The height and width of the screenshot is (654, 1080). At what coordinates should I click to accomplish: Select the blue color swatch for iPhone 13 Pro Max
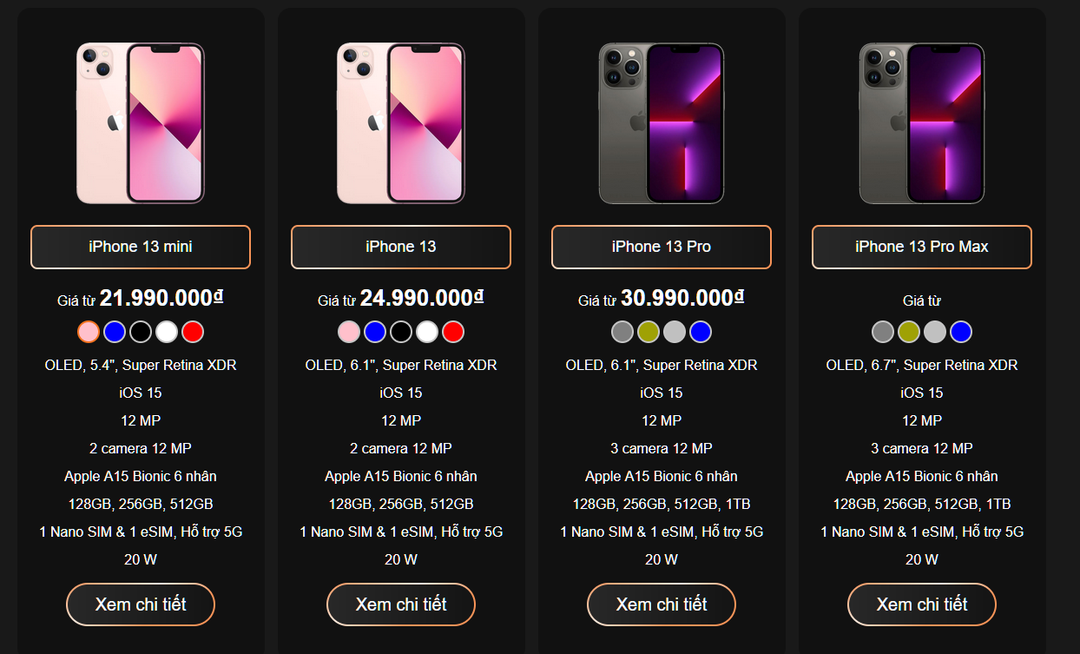[961, 331]
